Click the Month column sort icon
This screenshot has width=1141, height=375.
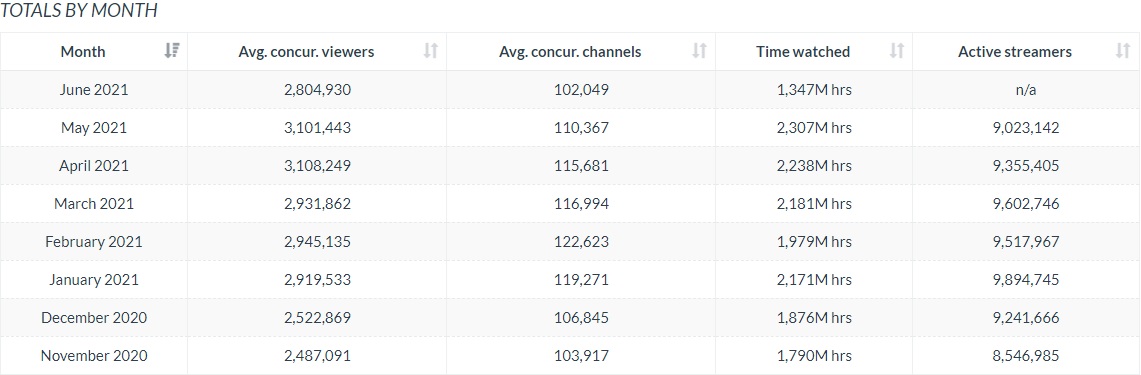click(x=172, y=51)
